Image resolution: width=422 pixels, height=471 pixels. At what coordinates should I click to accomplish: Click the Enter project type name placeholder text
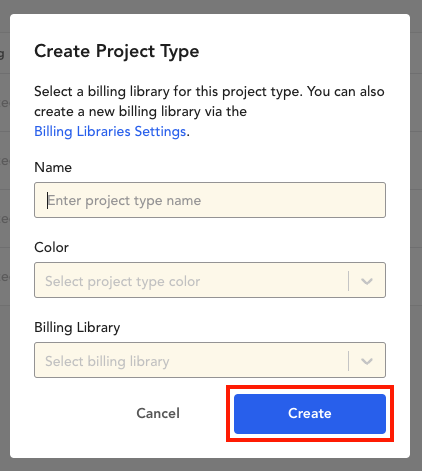tap(124, 201)
